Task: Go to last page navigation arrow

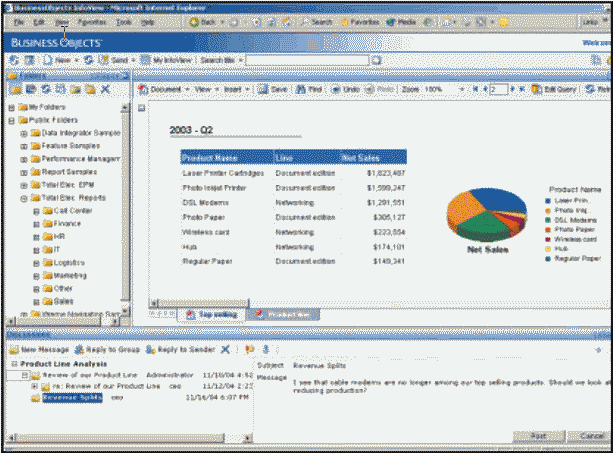Action: coord(522,90)
